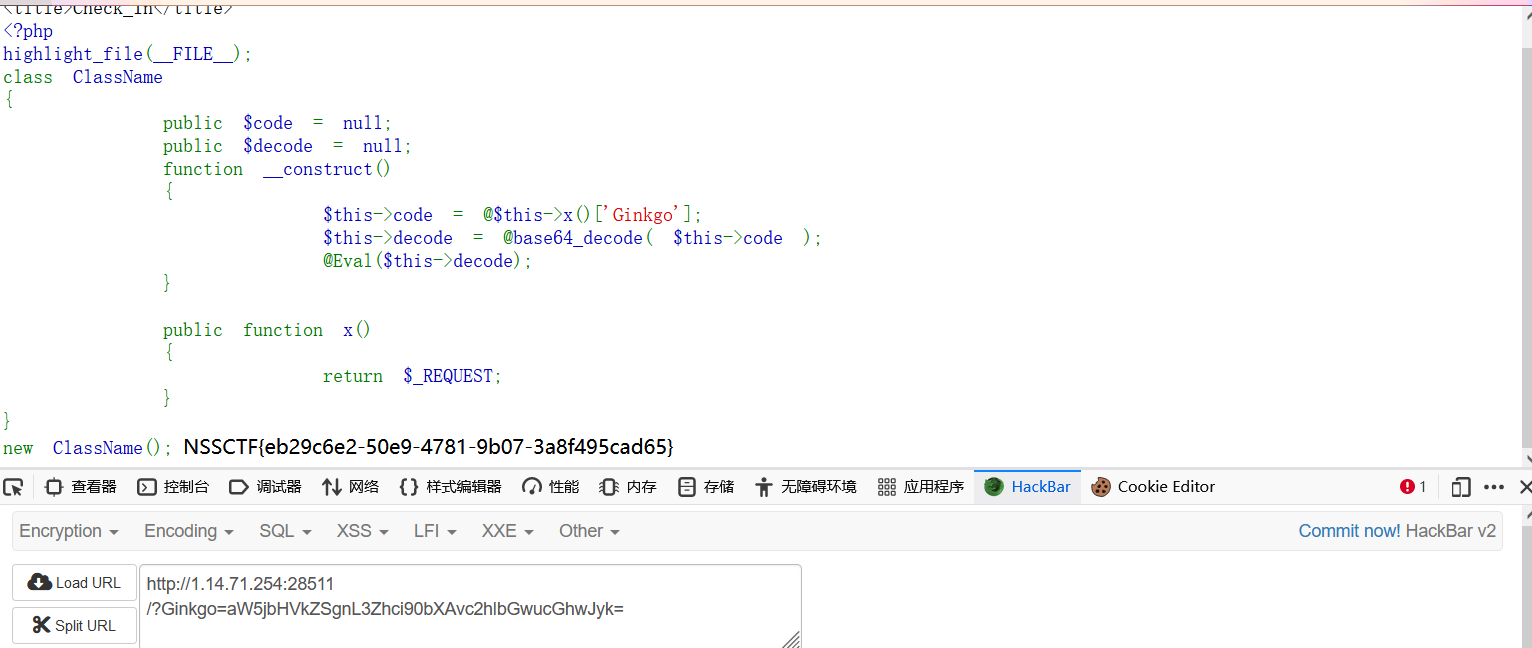The image size is (1532, 648).
Task: Click the '<?php' opening tag text
Action: tap(28, 31)
